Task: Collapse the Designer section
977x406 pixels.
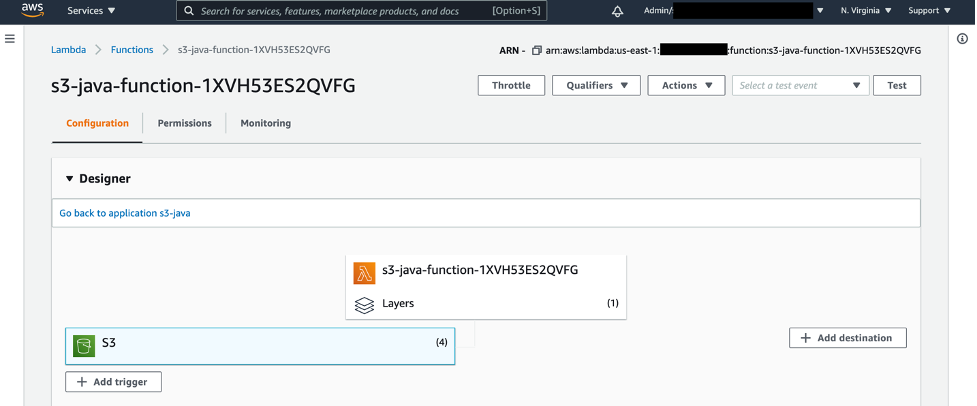Action: 69,179
